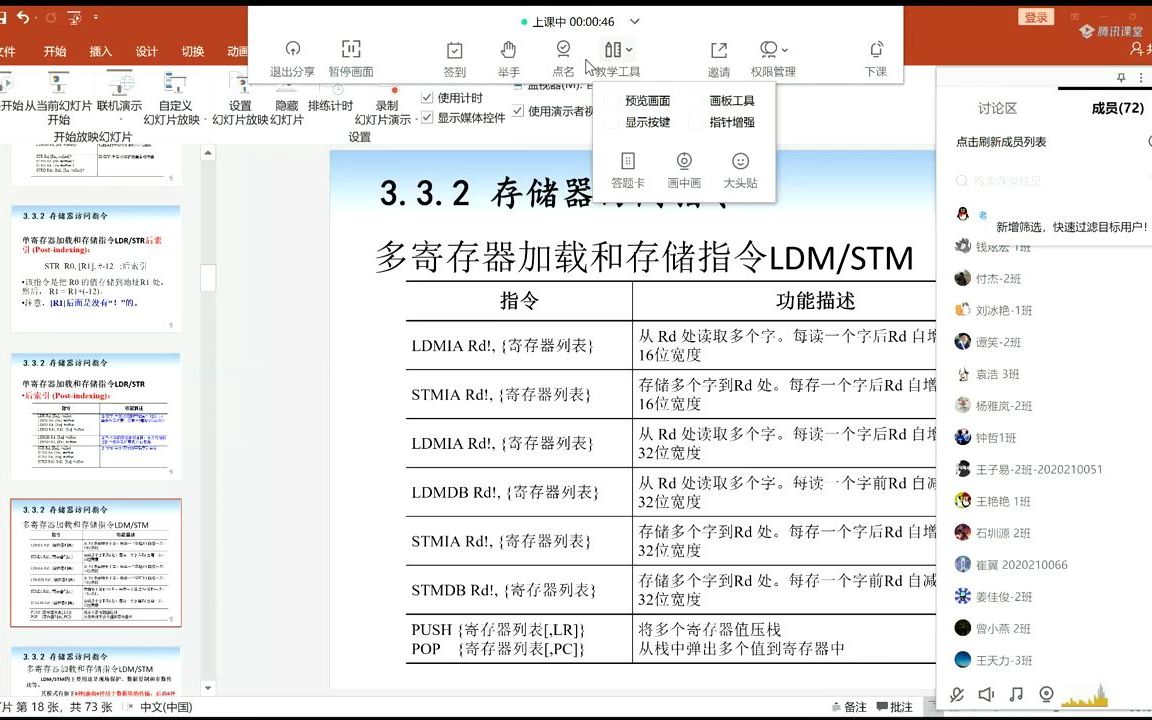Open the 画中画 picture-in-picture tool
1152x720 pixels.
tap(683, 160)
